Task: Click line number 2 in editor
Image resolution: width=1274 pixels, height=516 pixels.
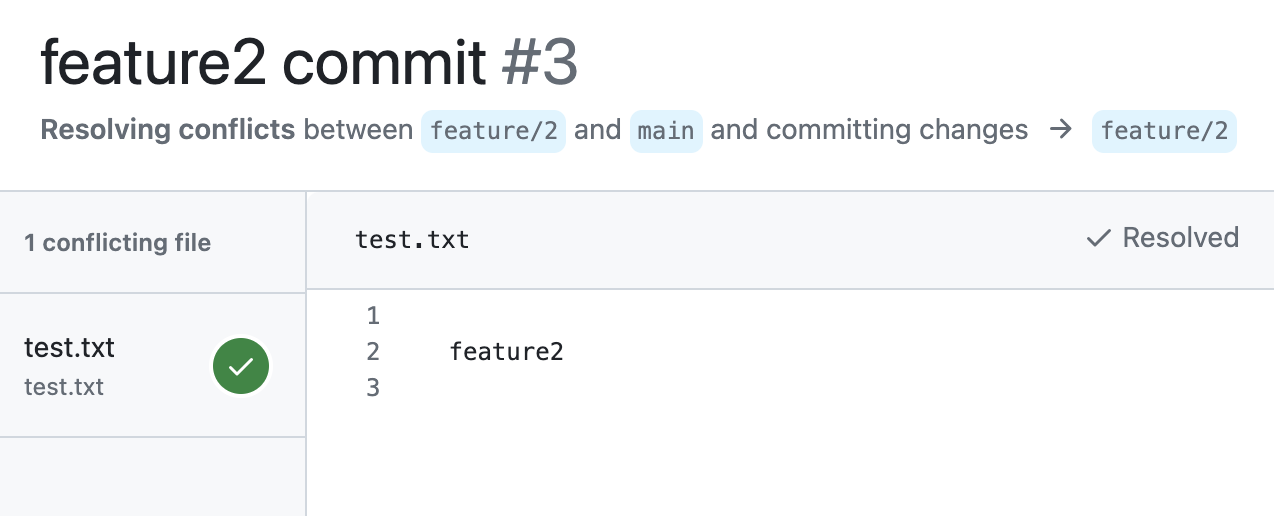Action: (x=373, y=351)
